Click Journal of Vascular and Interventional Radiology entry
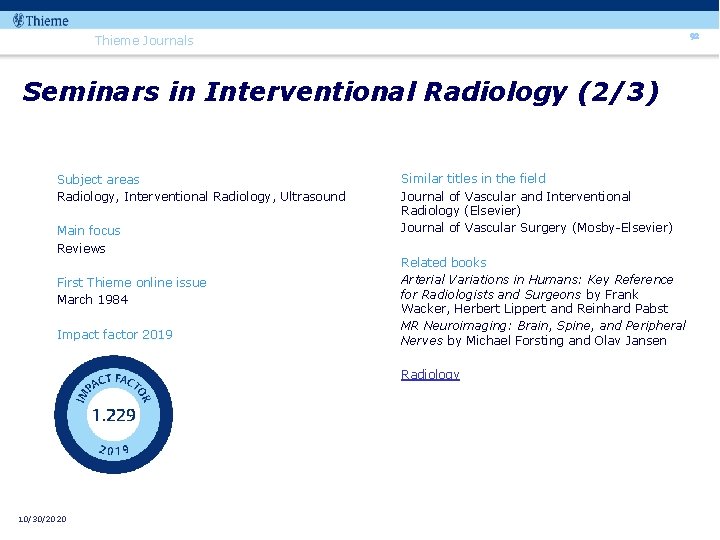720x540 pixels. click(516, 203)
